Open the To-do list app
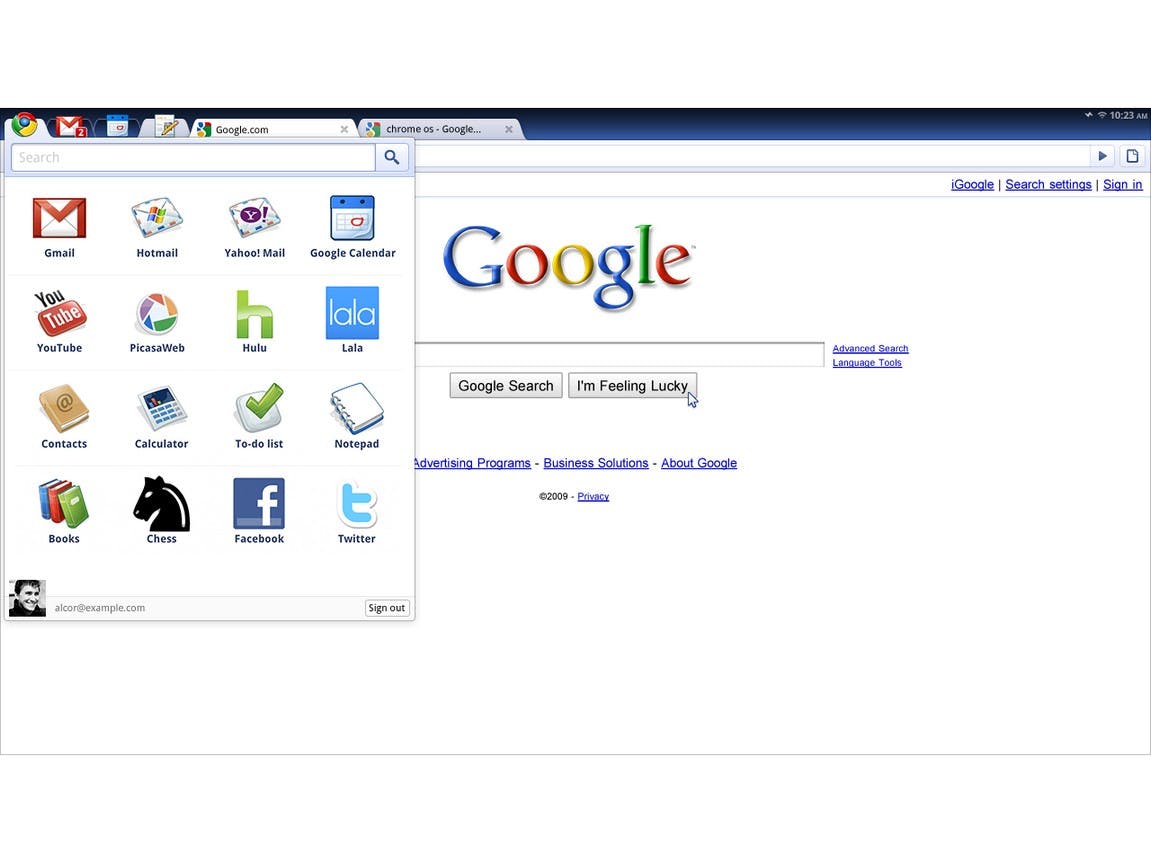 pos(259,407)
